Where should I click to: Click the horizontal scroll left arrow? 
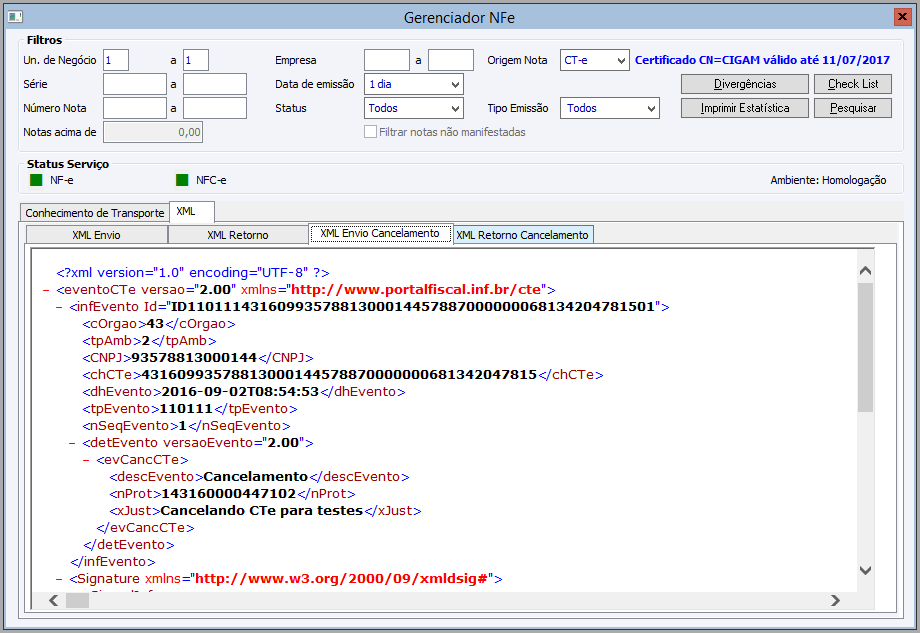(x=55, y=600)
